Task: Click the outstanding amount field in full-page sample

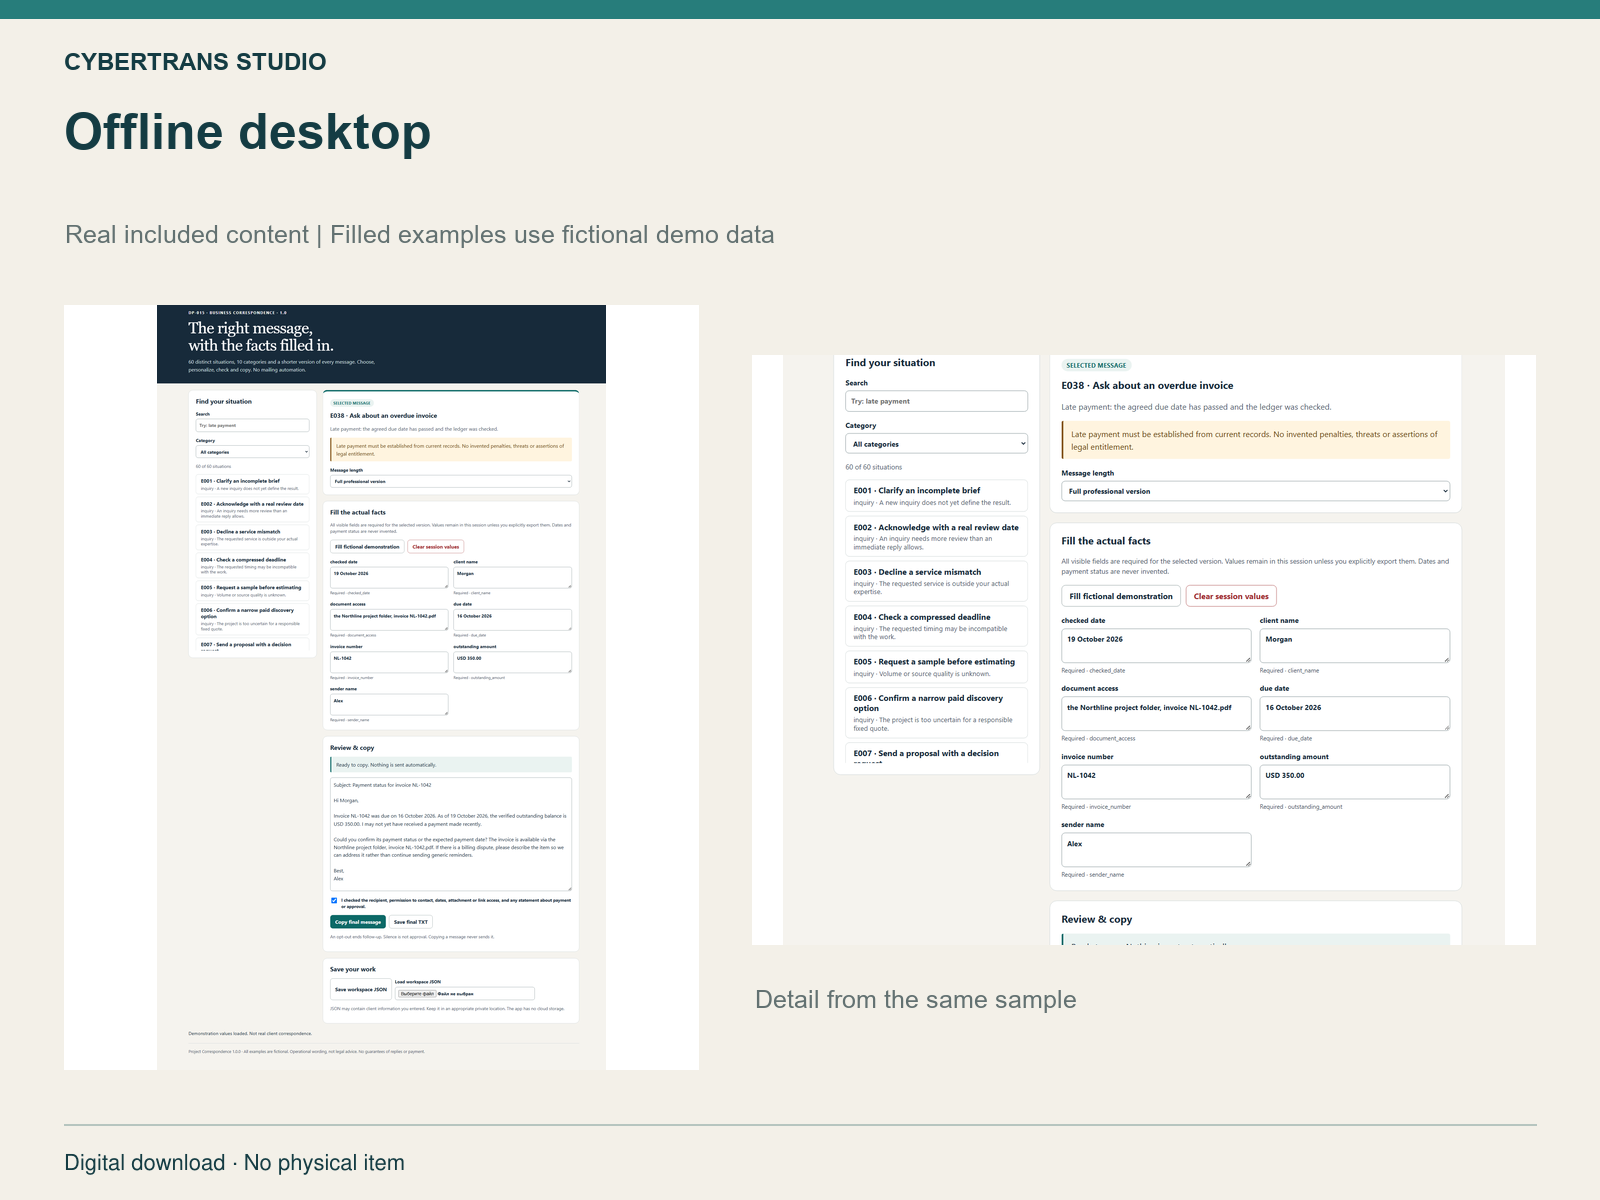Action: coord(512,662)
